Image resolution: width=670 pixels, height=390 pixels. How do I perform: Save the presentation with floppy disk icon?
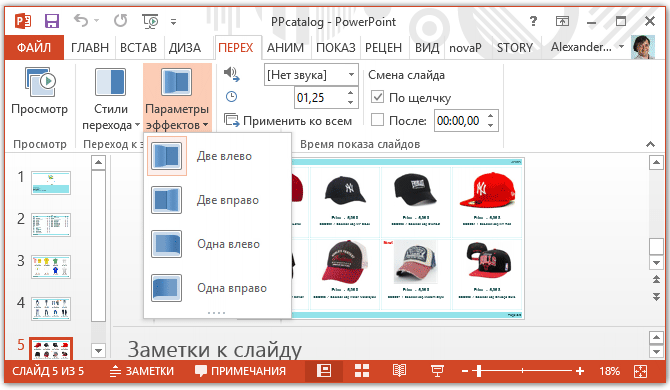click(x=52, y=21)
